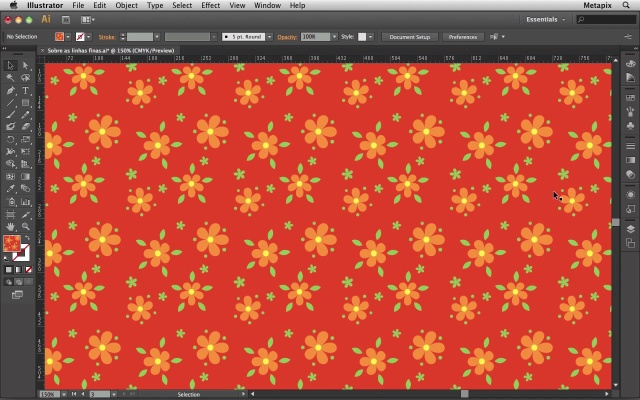Open the Color panel from right dock
640x400 pixels.
[x=631, y=64]
